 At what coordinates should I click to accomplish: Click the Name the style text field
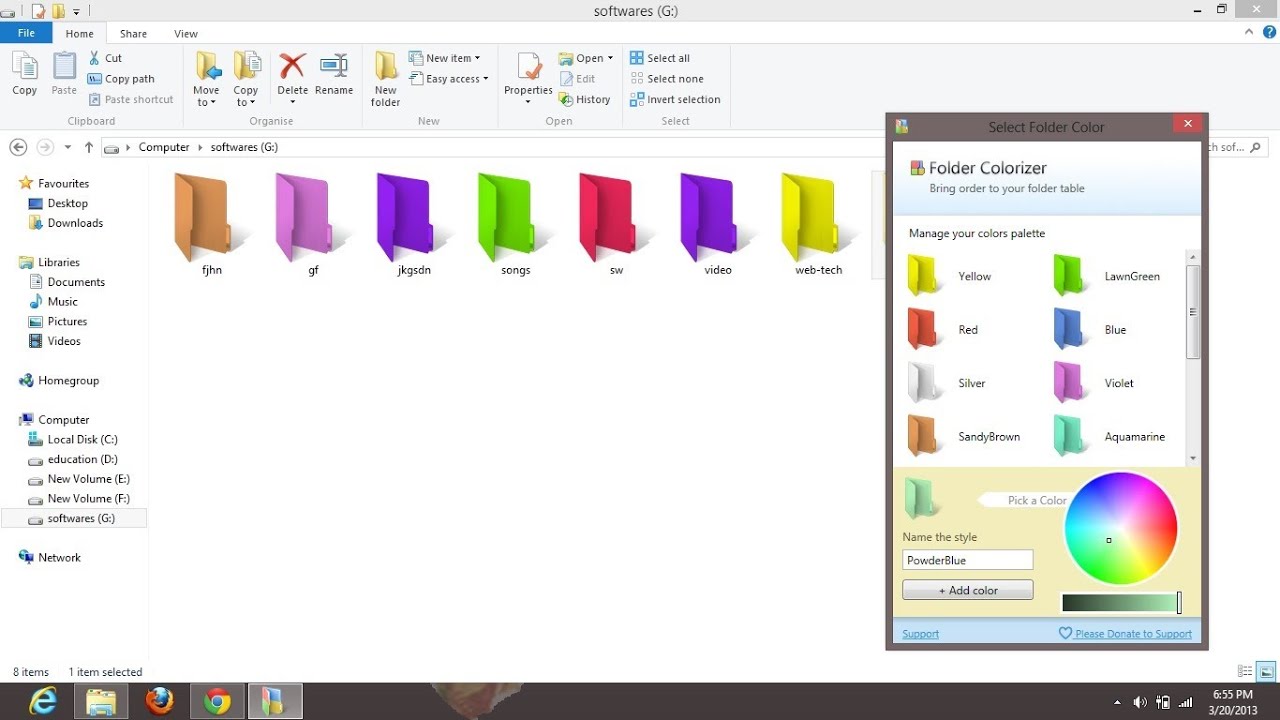tap(968, 560)
